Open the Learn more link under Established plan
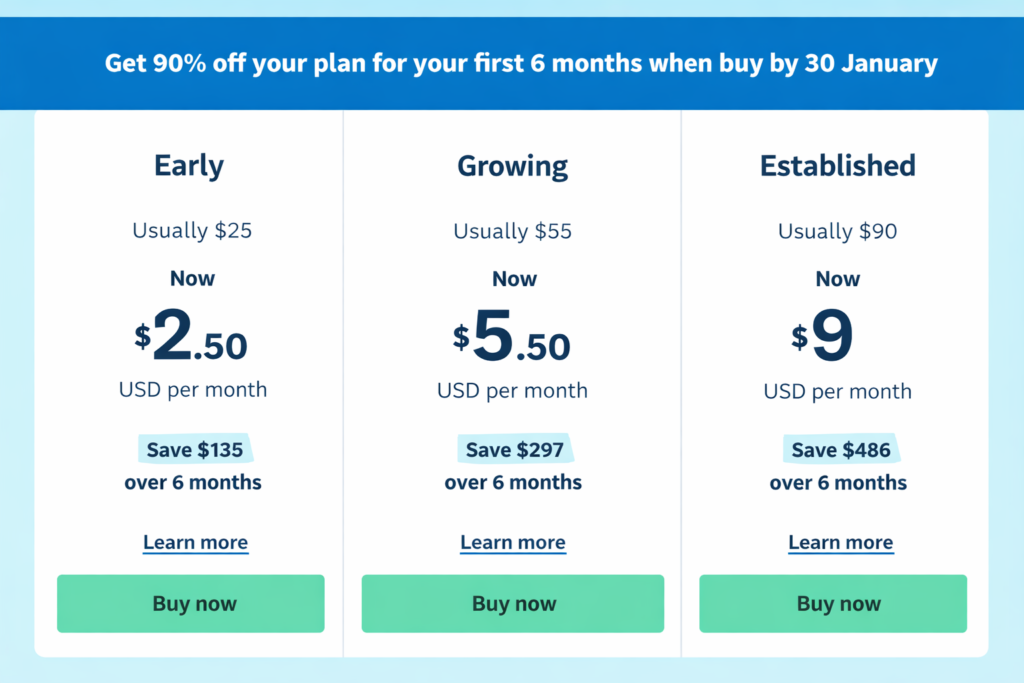This screenshot has height=683, width=1024. point(841,542)
